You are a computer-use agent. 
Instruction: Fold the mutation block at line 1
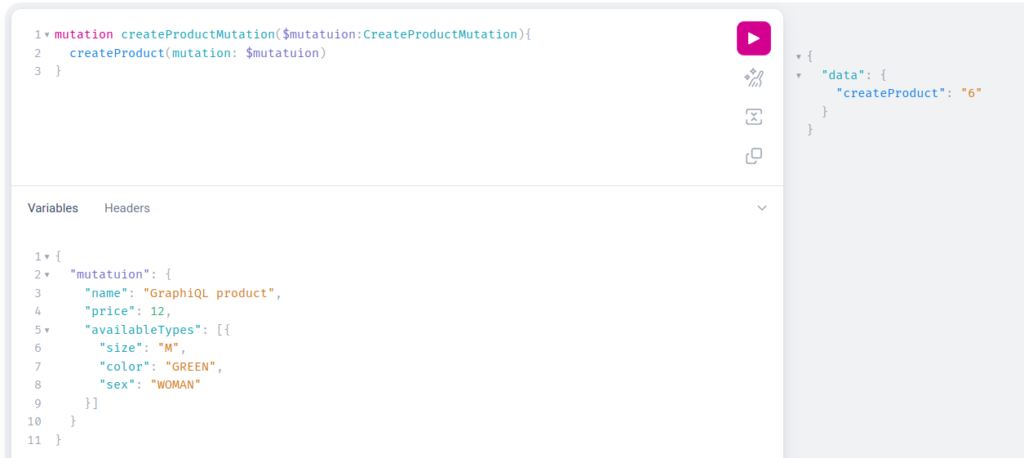47,35
